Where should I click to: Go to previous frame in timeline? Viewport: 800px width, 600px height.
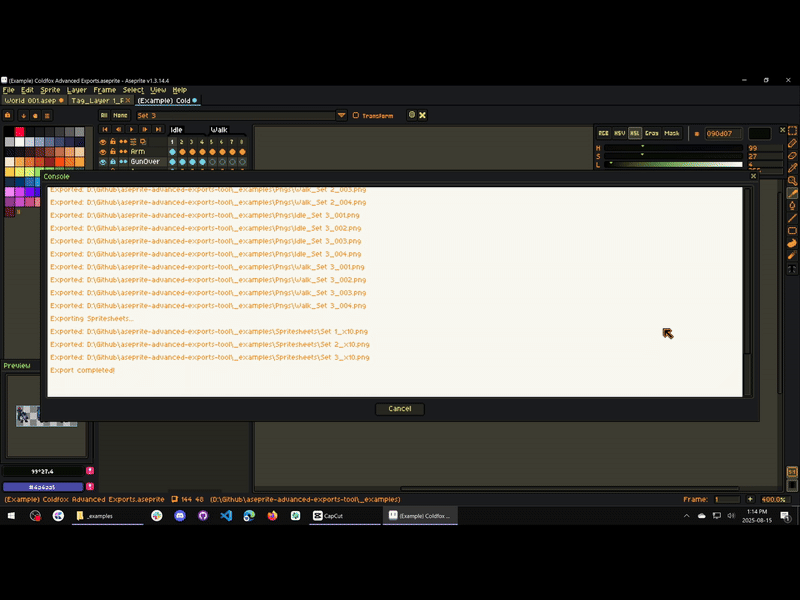click(x=118, y=130)
